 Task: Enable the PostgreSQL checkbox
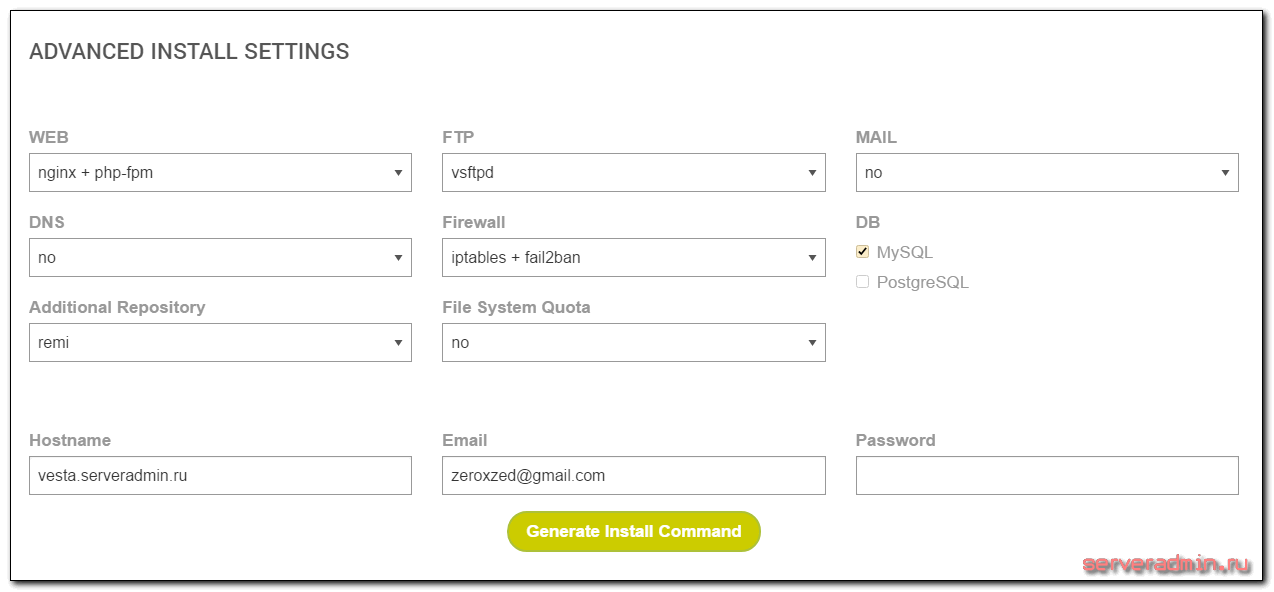tap(863, 282)
